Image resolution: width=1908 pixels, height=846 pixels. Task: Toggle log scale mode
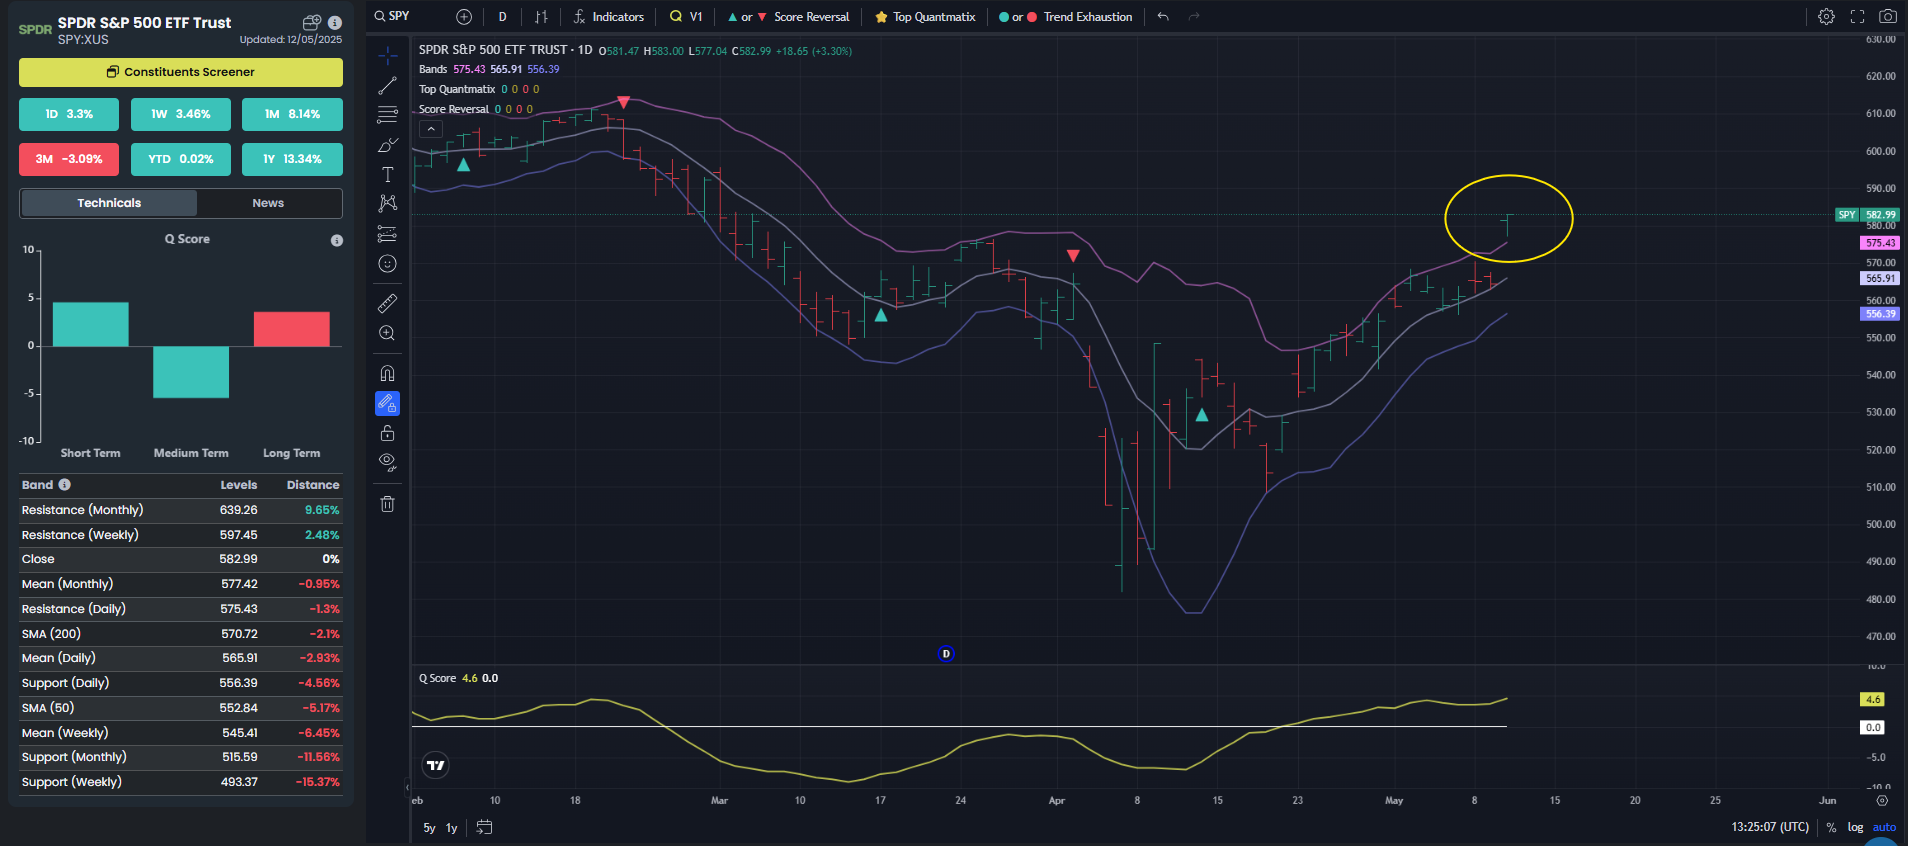tap(1855, 828)
